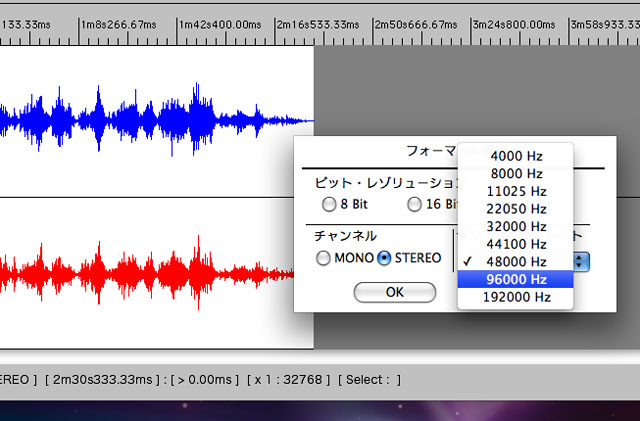The image size is (640, 421).
Task: Confirm the format dialog with OK
Action: click(x=395, y=292)
